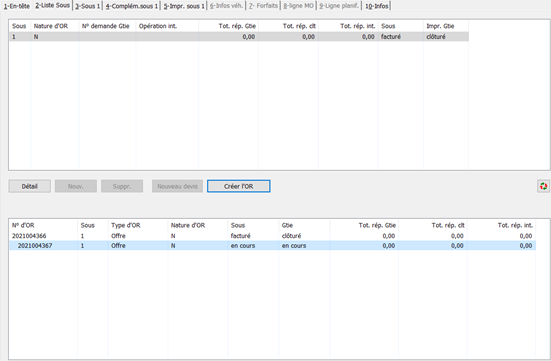Click the Opération int. column header

tap(158, 26)
